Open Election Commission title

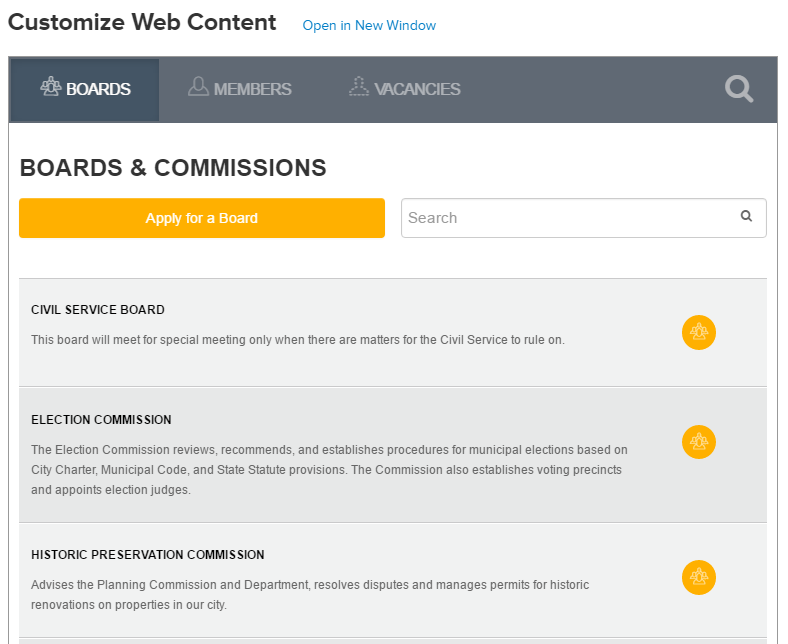click(102, 420)
